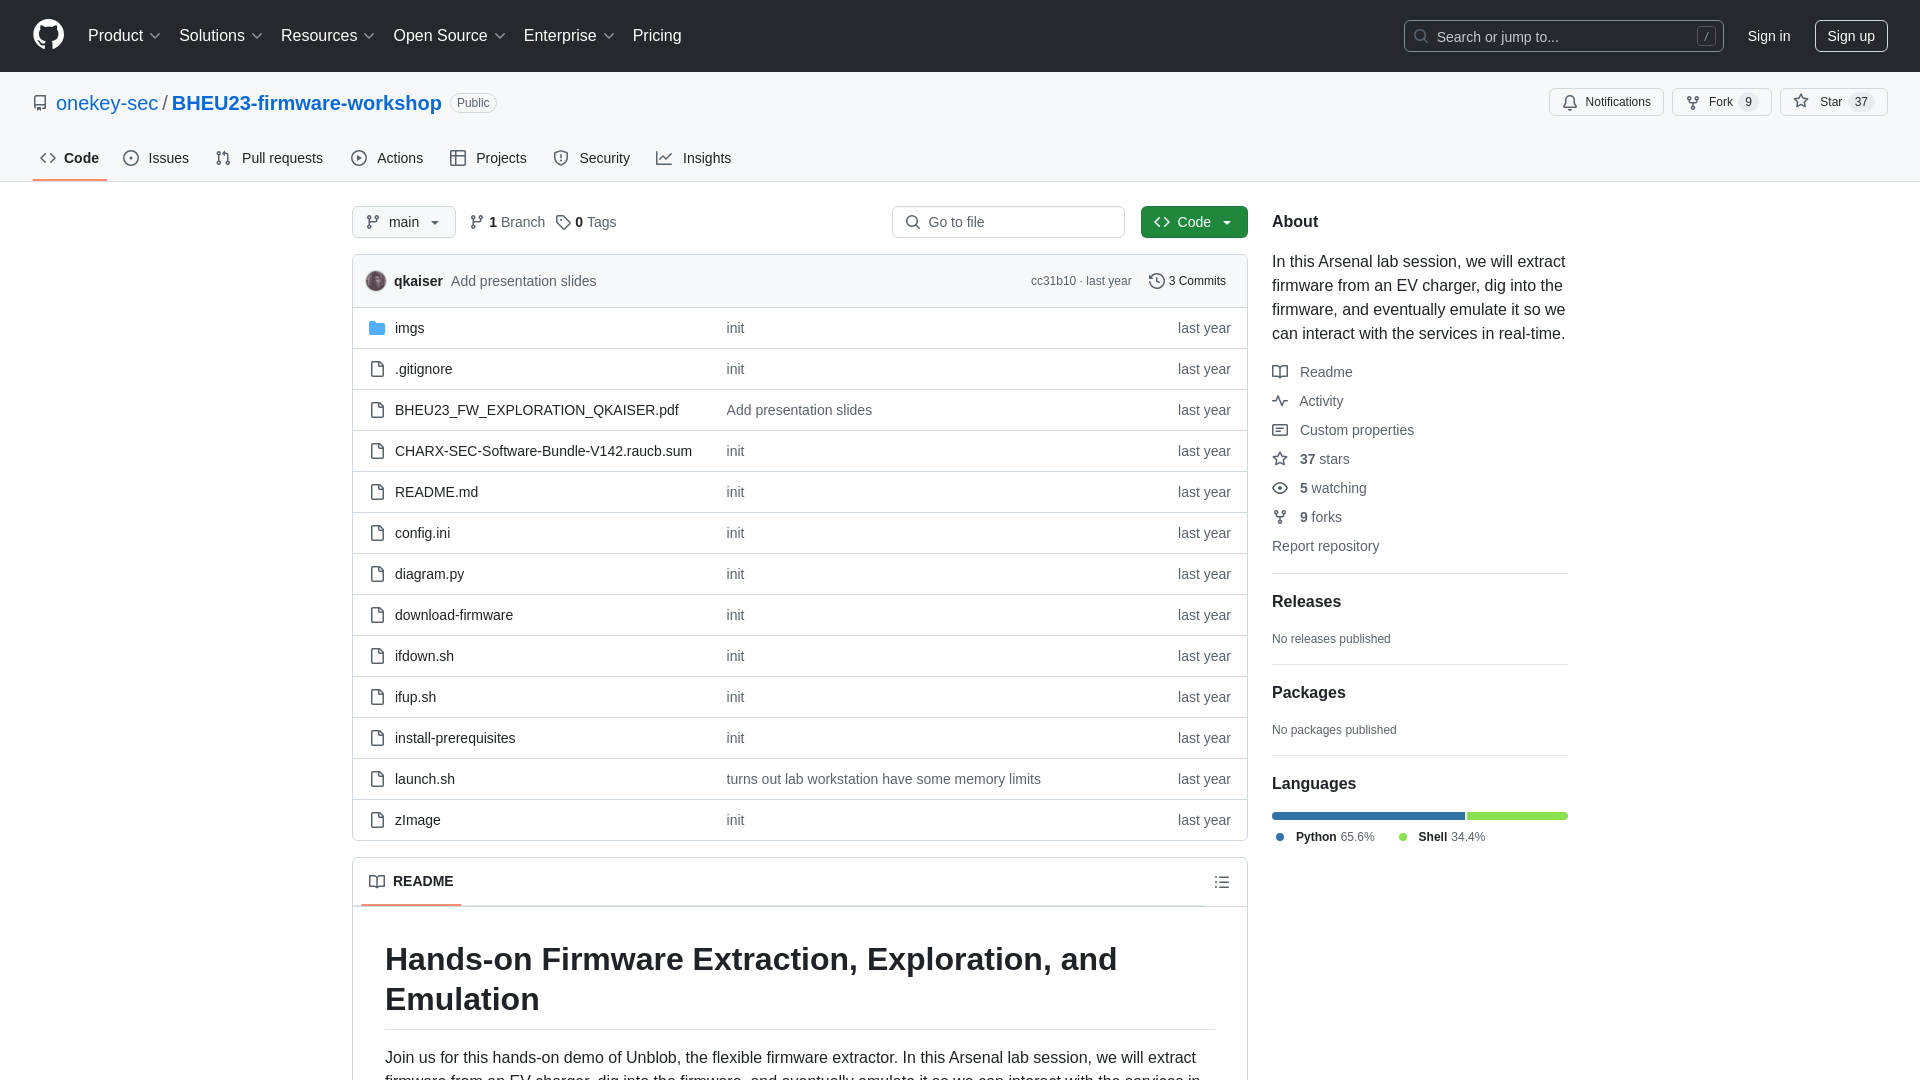1920x1080 pixels.
Task: Click qkaiser's avatar image
Action: tap(376, 281)
